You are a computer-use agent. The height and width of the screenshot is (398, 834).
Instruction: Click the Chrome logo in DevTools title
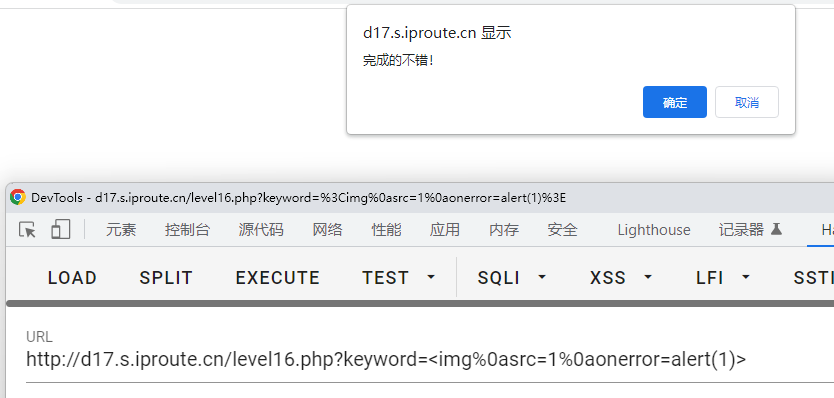[x=18, y=198]
